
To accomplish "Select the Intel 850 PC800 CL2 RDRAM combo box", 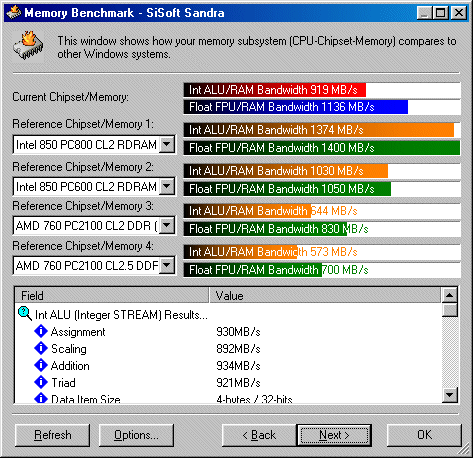I will [x=94, y=145].
